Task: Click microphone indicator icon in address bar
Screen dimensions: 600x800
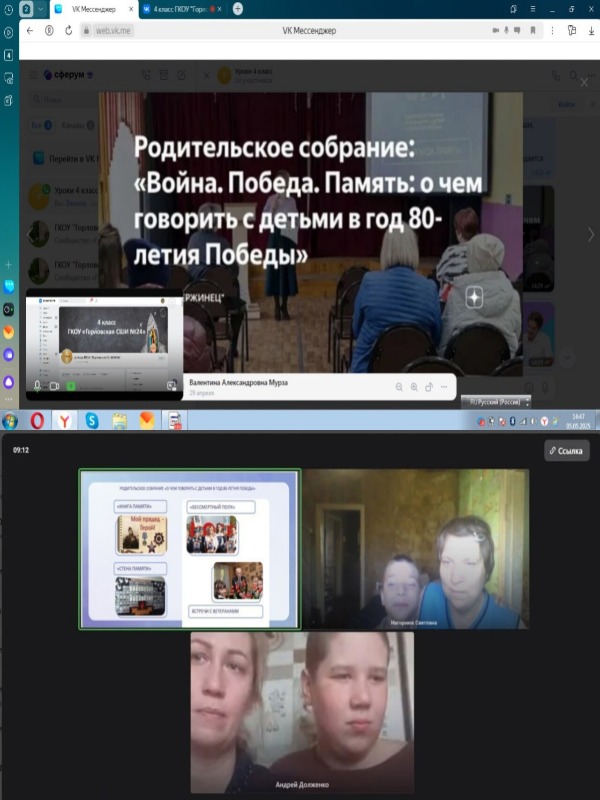Action: (506, 31)
